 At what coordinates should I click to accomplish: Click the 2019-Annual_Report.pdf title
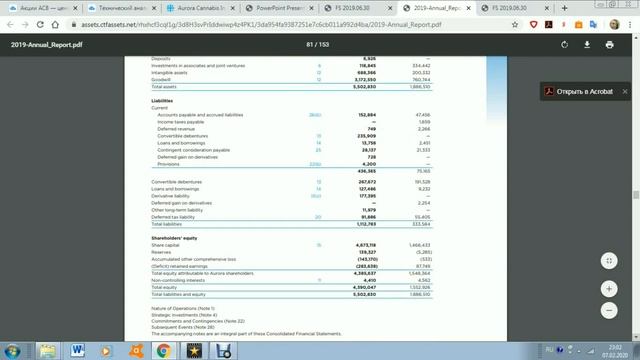click(x=47, y=44)
